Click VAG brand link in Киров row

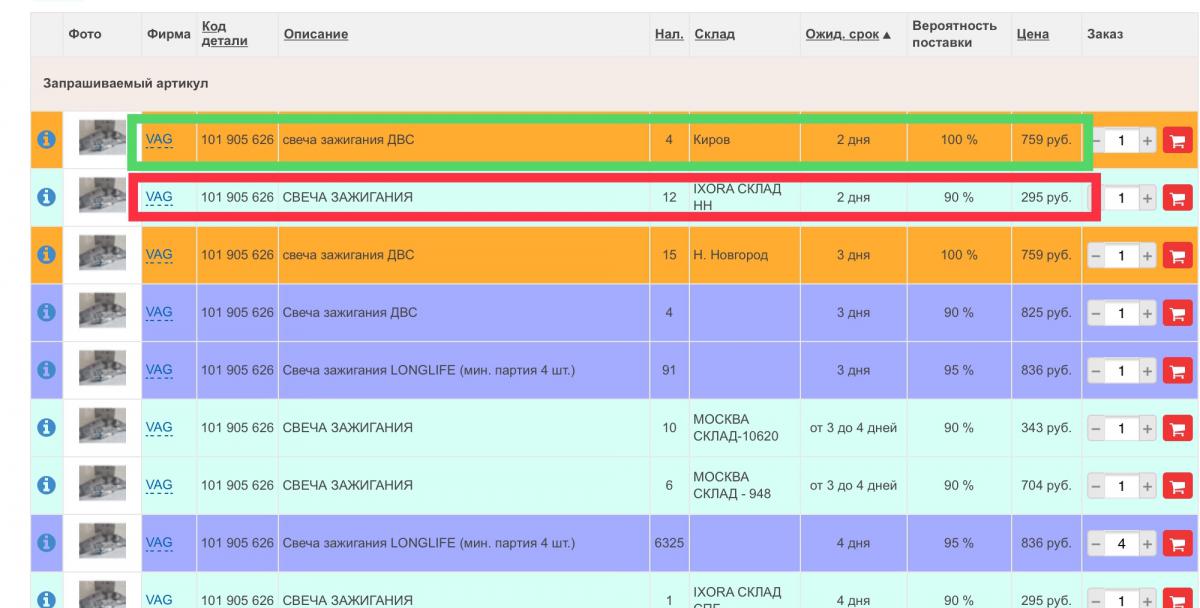click(x=160, y=141)
